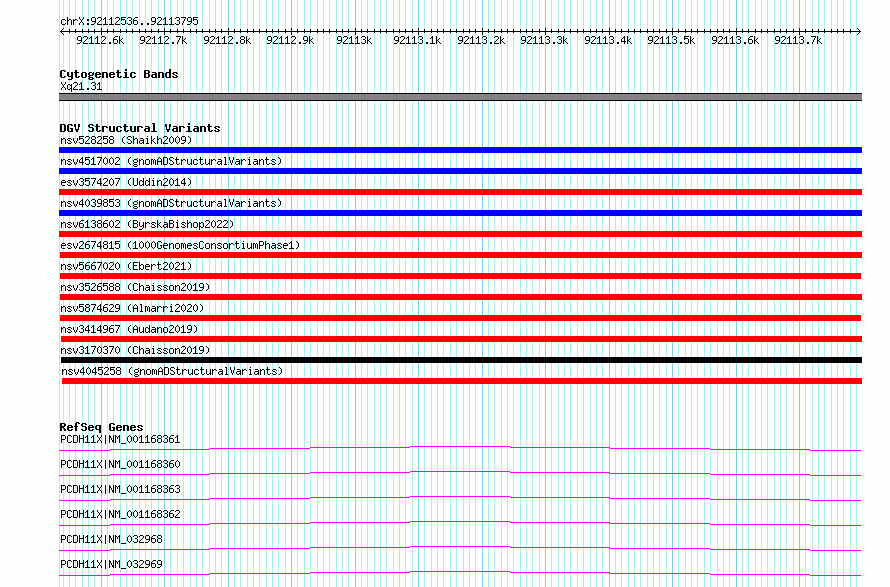Screen dimensions: 890x587
Task: Open transcript PCDH11X|NM_001168362 label
Action: [x=120, y=514]
